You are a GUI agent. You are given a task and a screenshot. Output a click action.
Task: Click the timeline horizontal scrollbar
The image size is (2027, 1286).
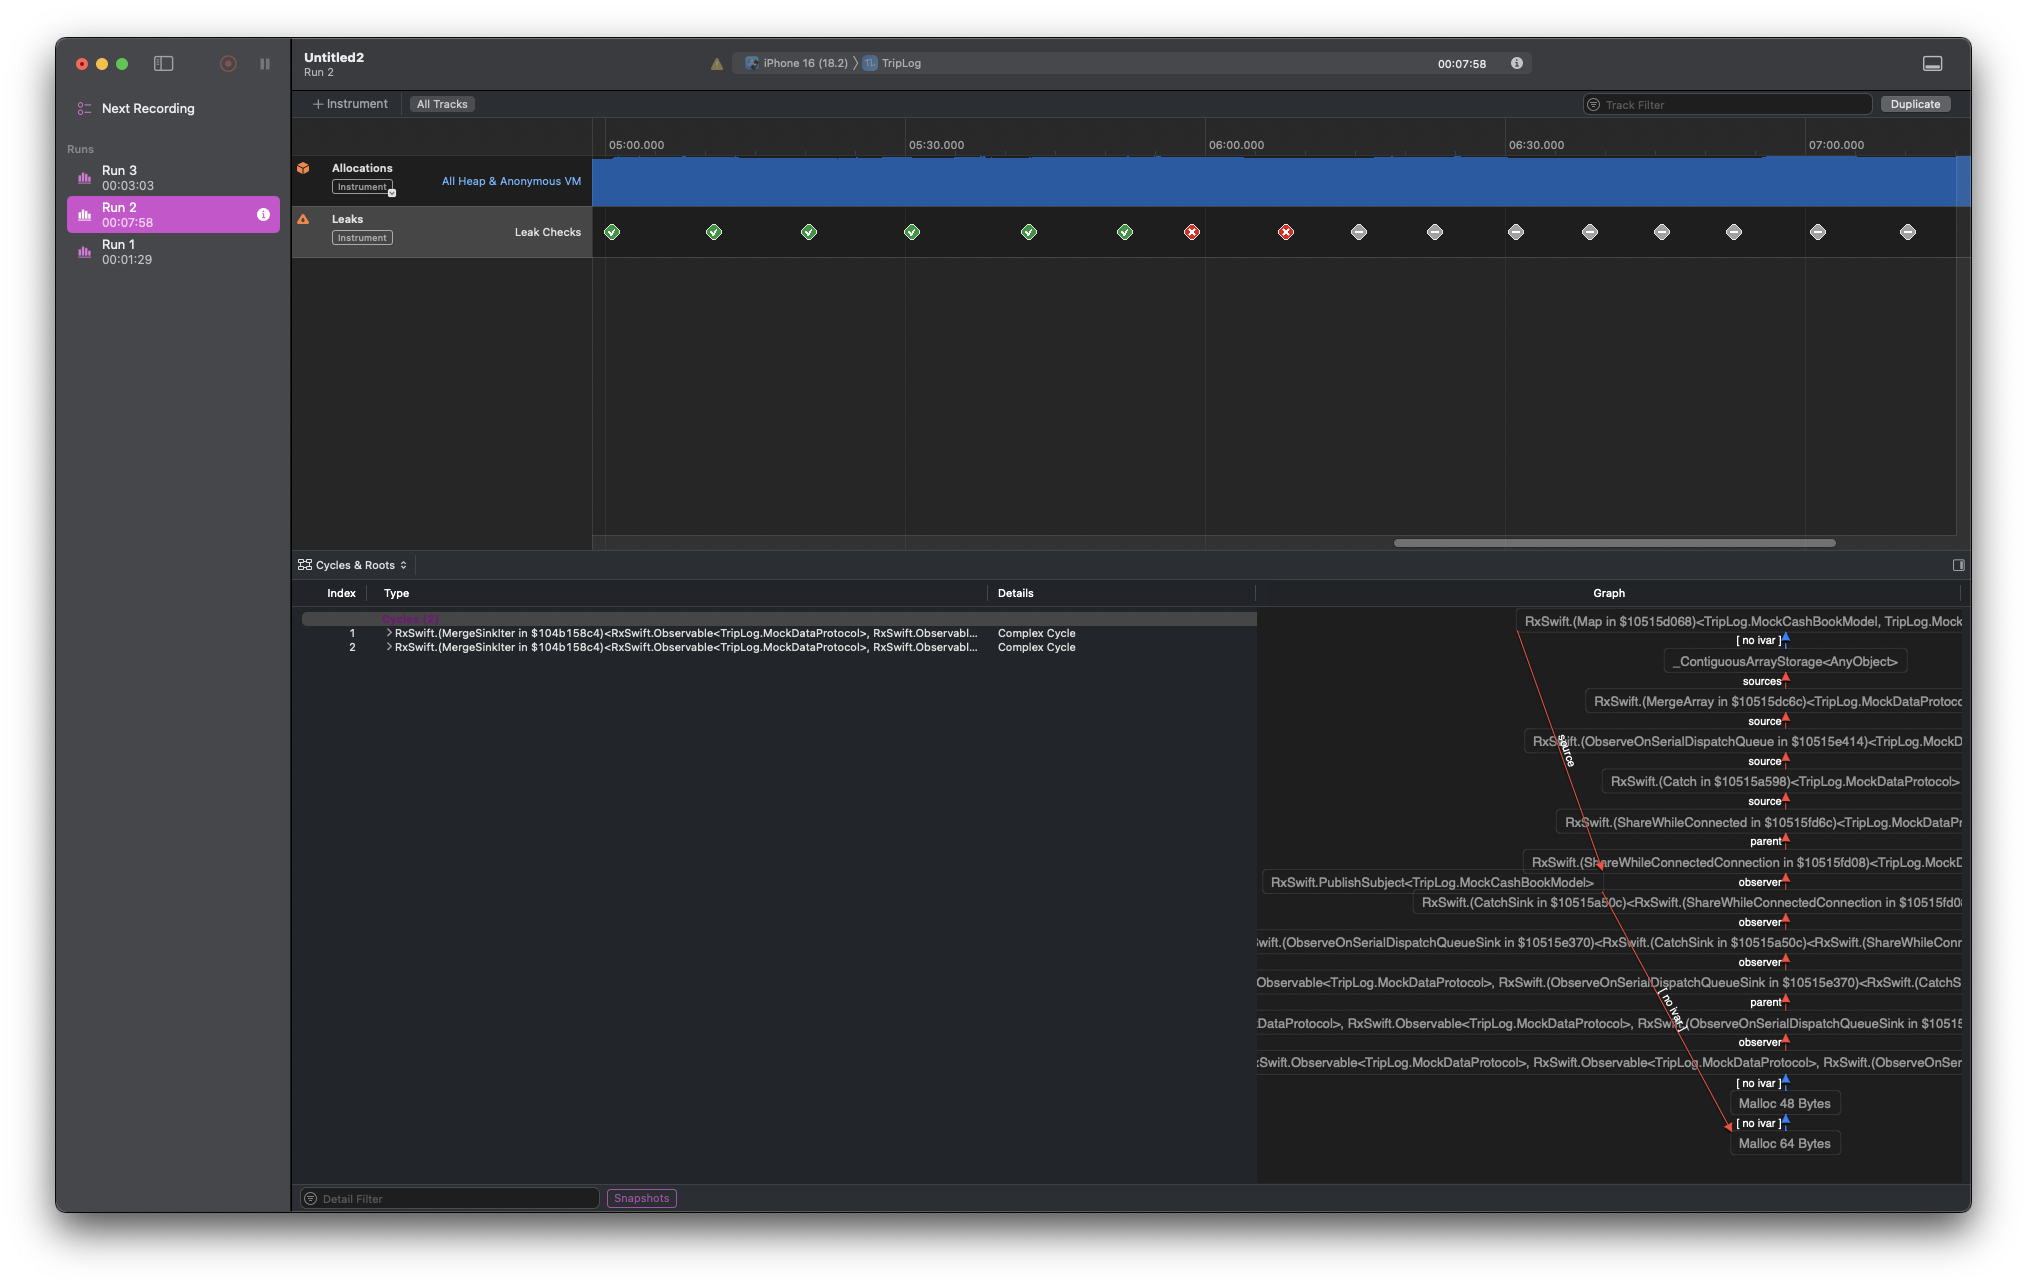coord(1614,543)
